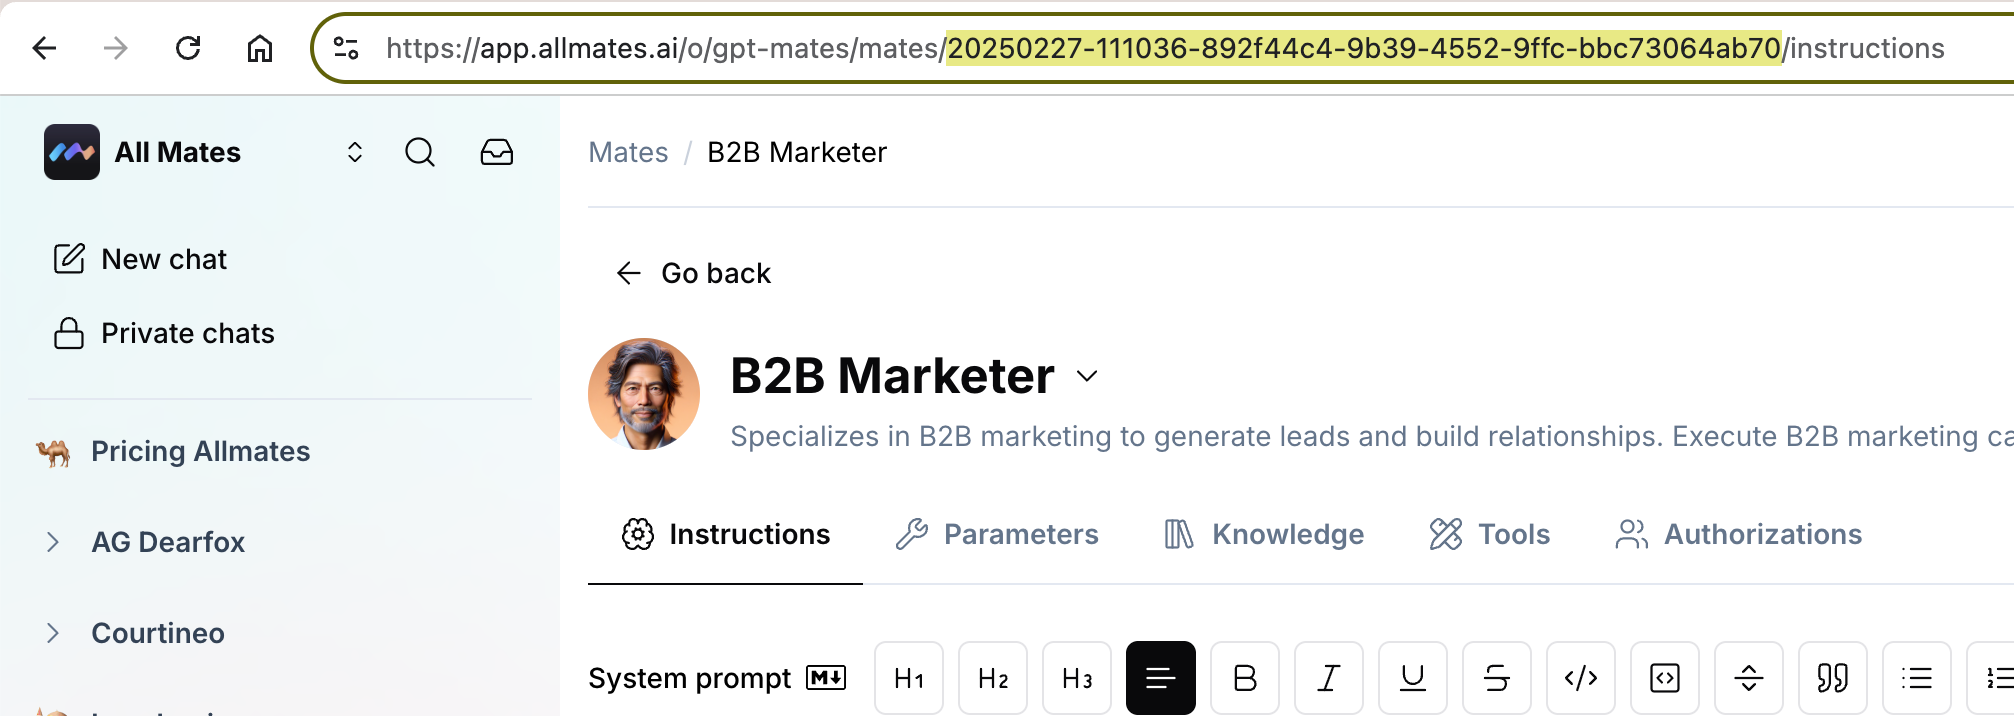Open the inbox tray icon
Screen dimensions: 2014x716
pyautogui.click(x=497, y=152)
